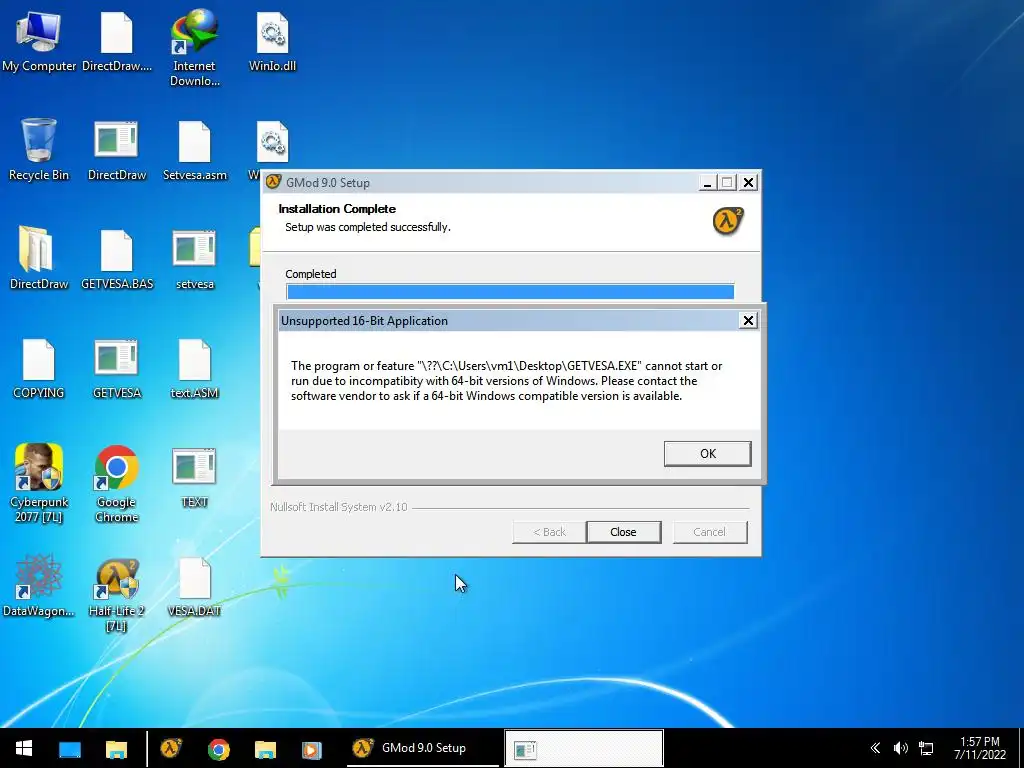Click the Half-Life 2 logo in setup header
The image size is (1024, 768).
pos(728,221)
